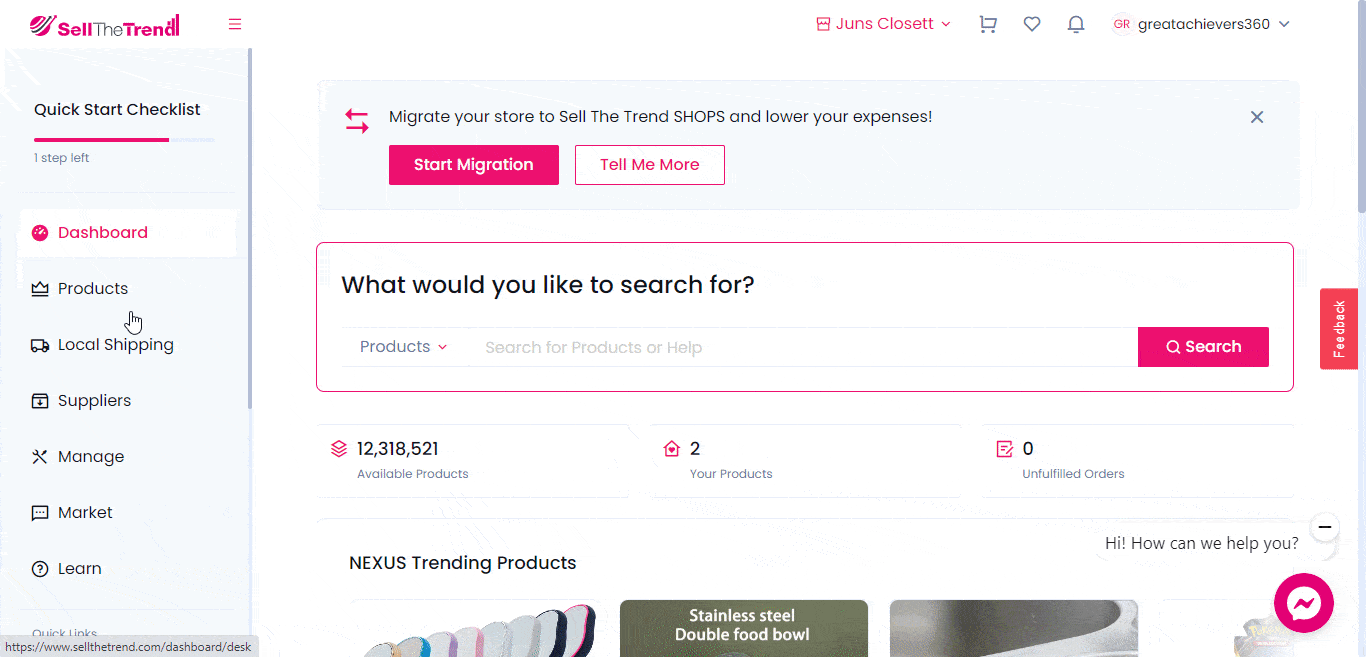Toggle the hamburger sidebar menu
The image size is (1366, 657).
[235, 24]
